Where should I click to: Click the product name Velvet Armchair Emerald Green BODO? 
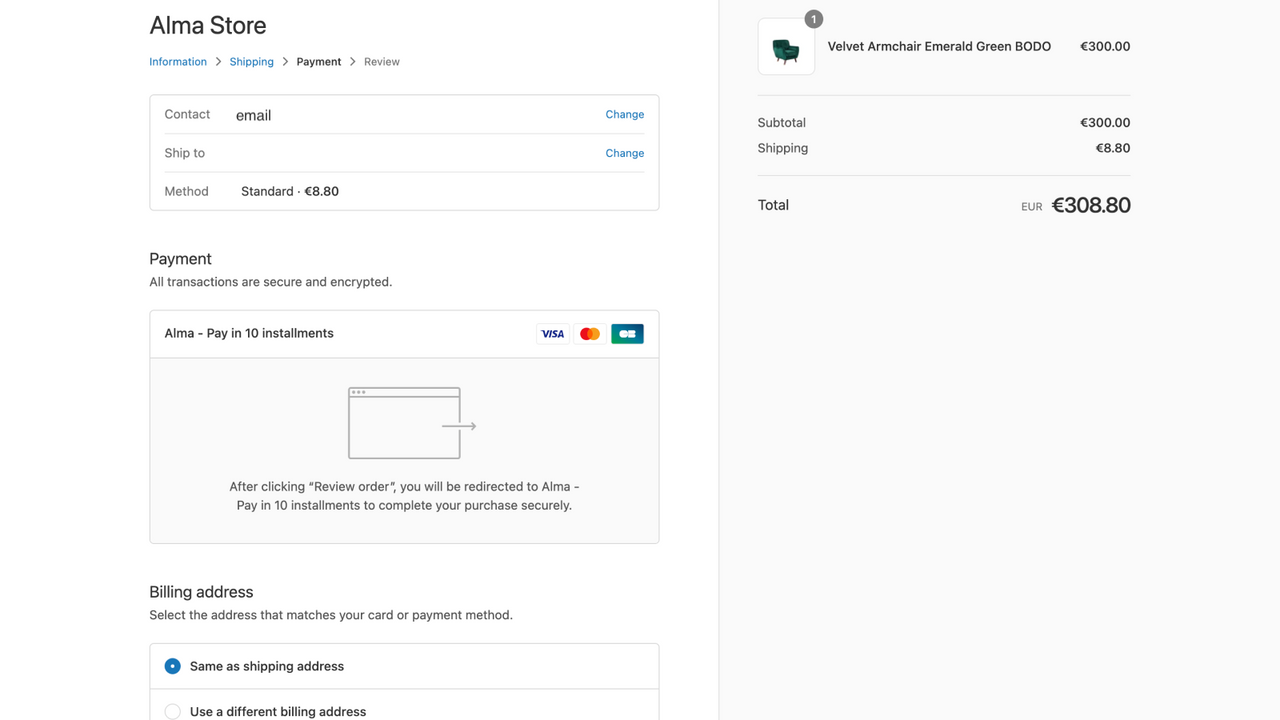pos(939,46)
